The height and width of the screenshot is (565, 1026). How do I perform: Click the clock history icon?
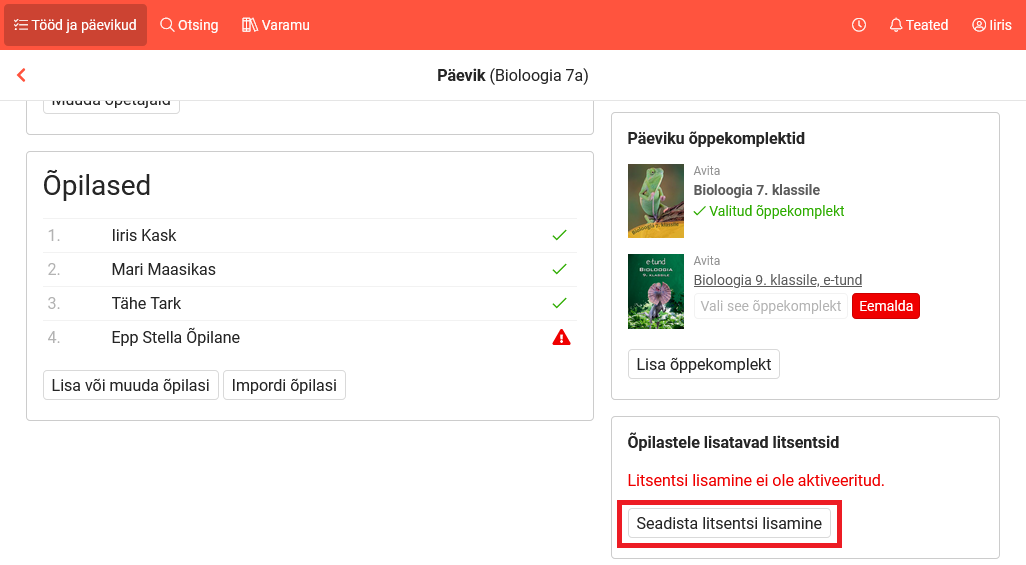coord(859,25)
